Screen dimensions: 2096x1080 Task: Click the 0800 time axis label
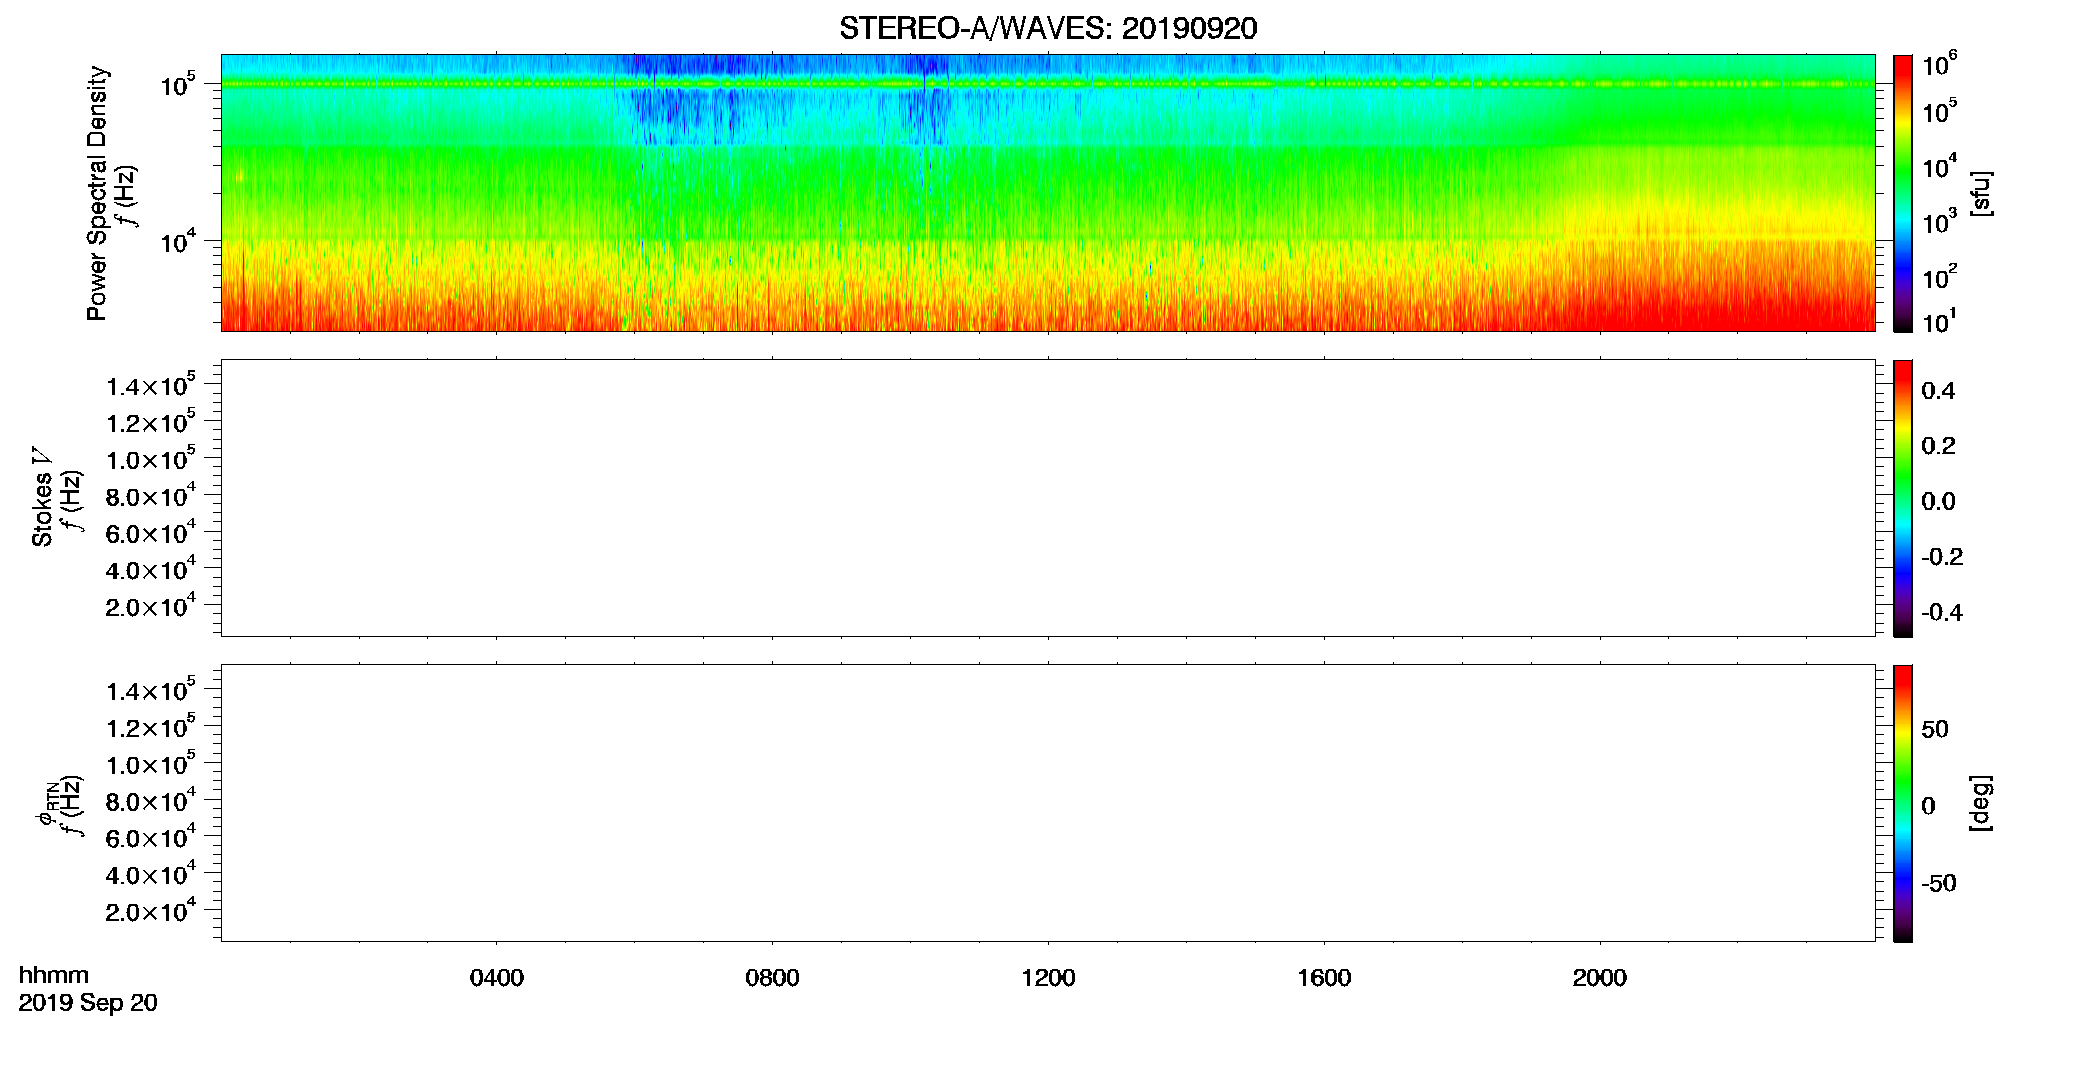click(772, 978)
